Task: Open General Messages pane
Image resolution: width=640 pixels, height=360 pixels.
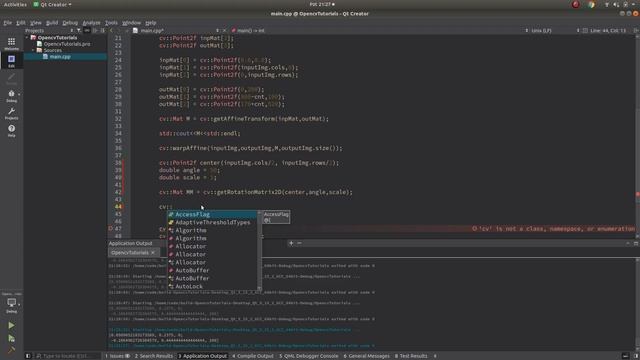Action: pos(367,356)
